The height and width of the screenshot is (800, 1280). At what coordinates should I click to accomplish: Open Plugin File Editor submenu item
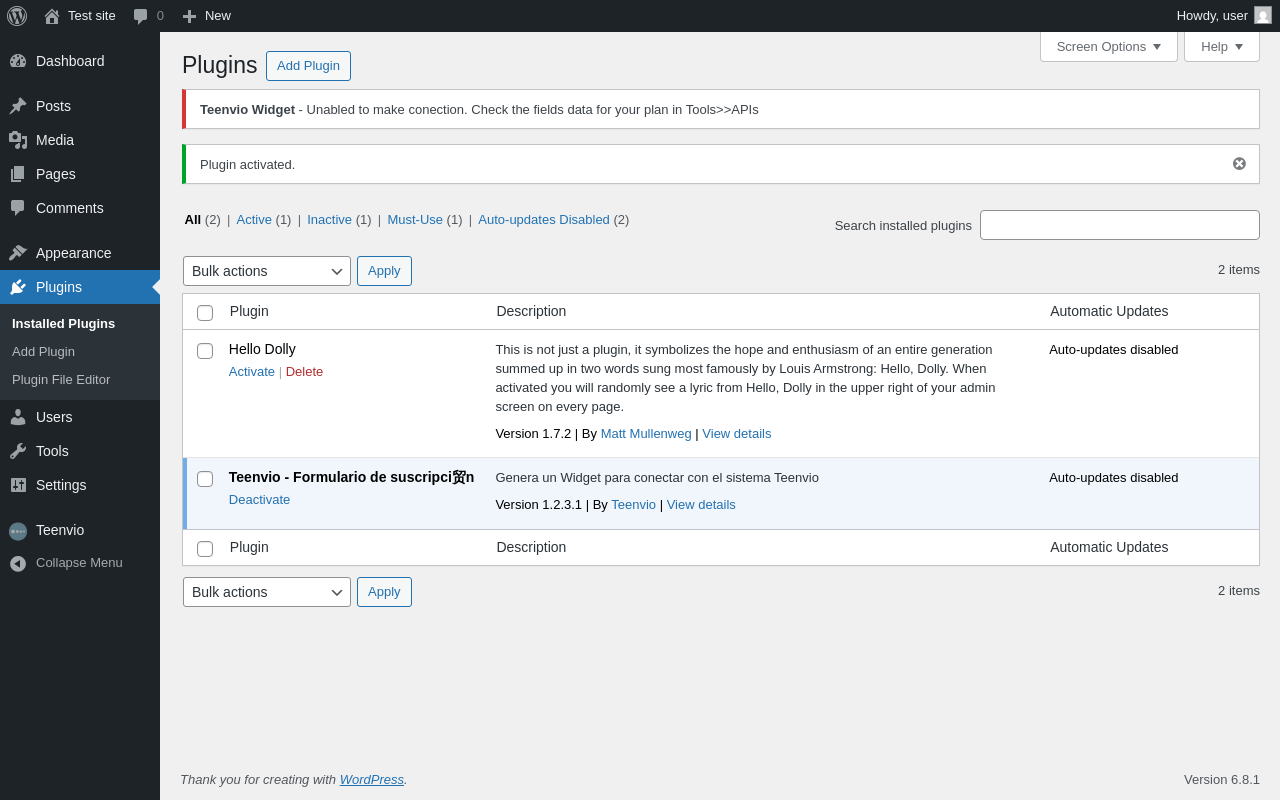pyautogui.click(x=61, y=380)
